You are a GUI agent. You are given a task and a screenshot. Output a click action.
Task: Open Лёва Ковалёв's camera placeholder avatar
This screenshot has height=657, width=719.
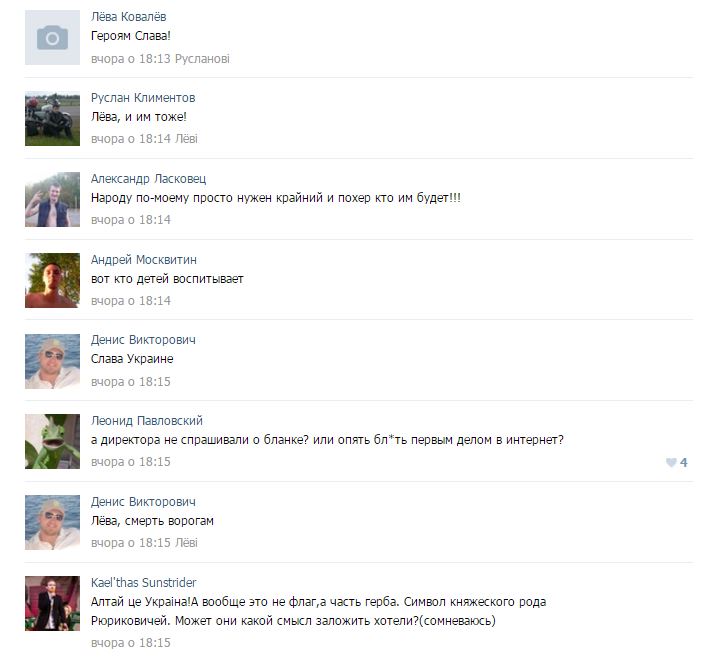52,38
